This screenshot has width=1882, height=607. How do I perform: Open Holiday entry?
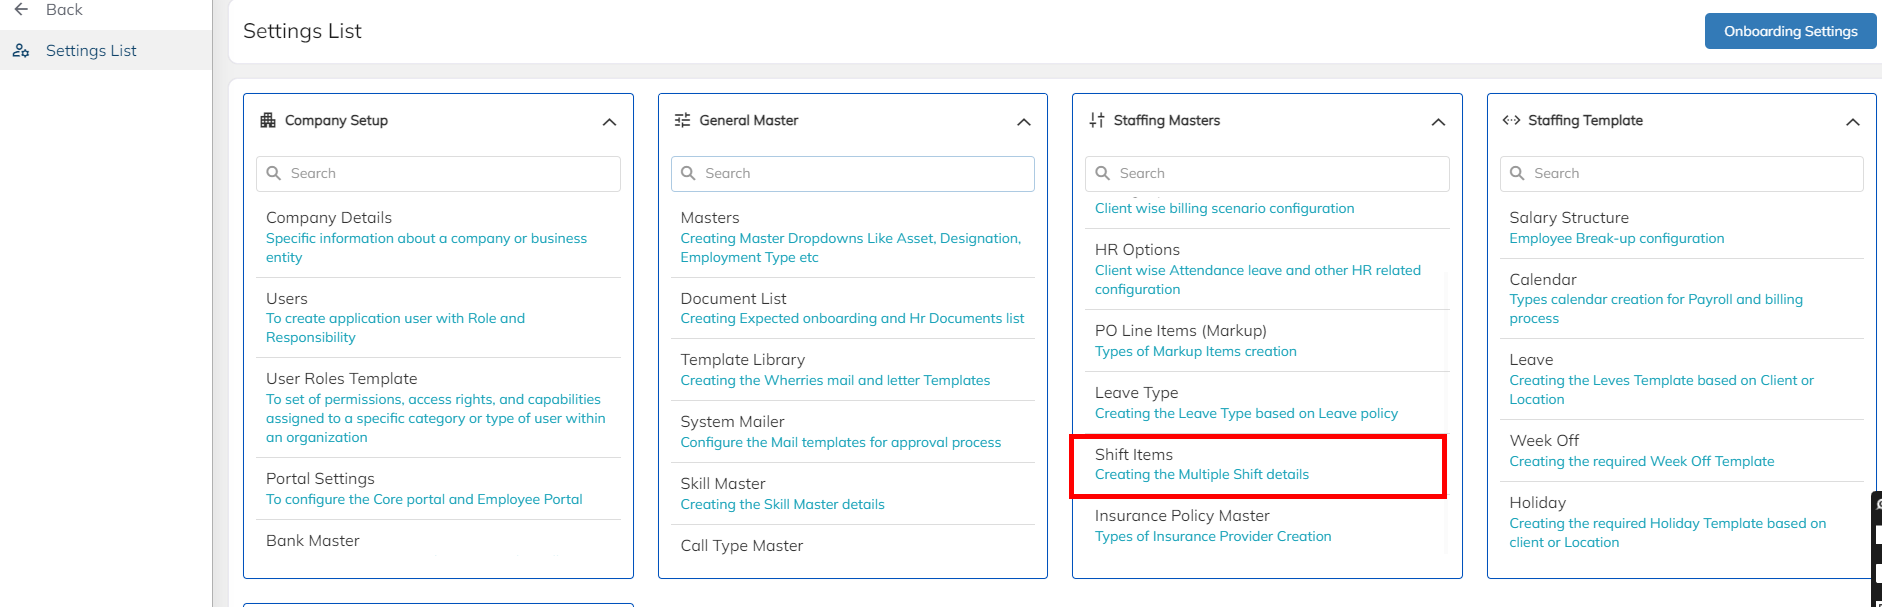coord(1538,502)
